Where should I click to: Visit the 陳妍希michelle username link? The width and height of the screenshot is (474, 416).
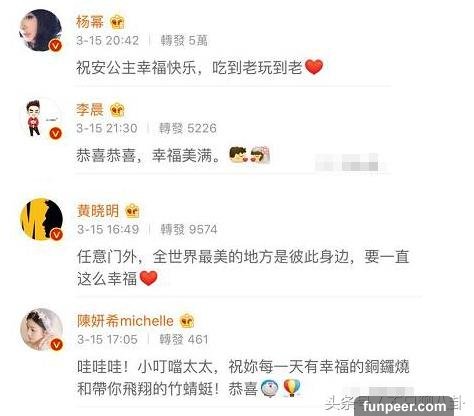[x=125, y=321]
